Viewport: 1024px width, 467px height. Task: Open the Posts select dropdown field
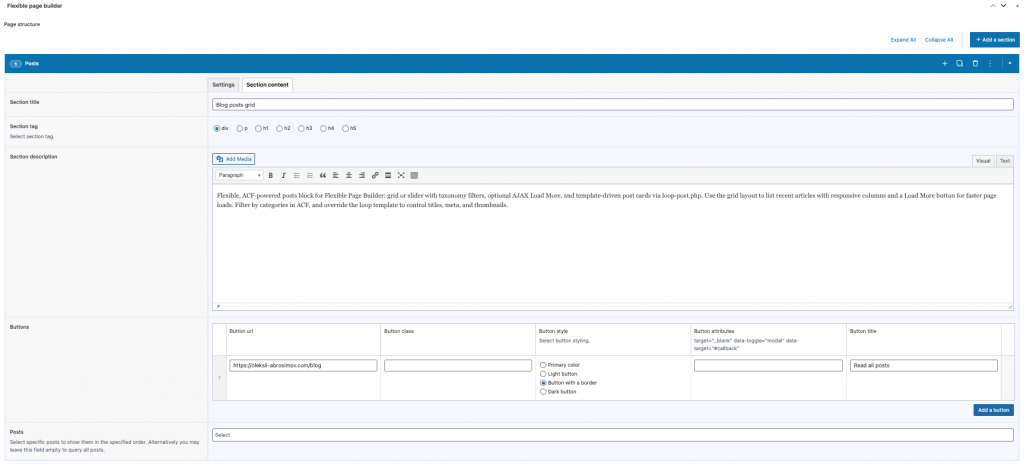[x=613, y=435]
